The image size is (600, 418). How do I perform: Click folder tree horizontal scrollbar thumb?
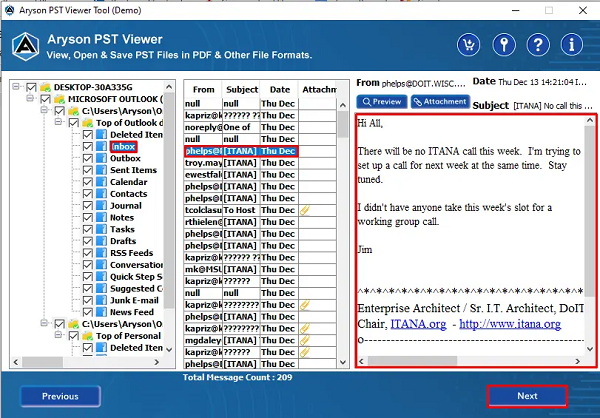point(42,362)
